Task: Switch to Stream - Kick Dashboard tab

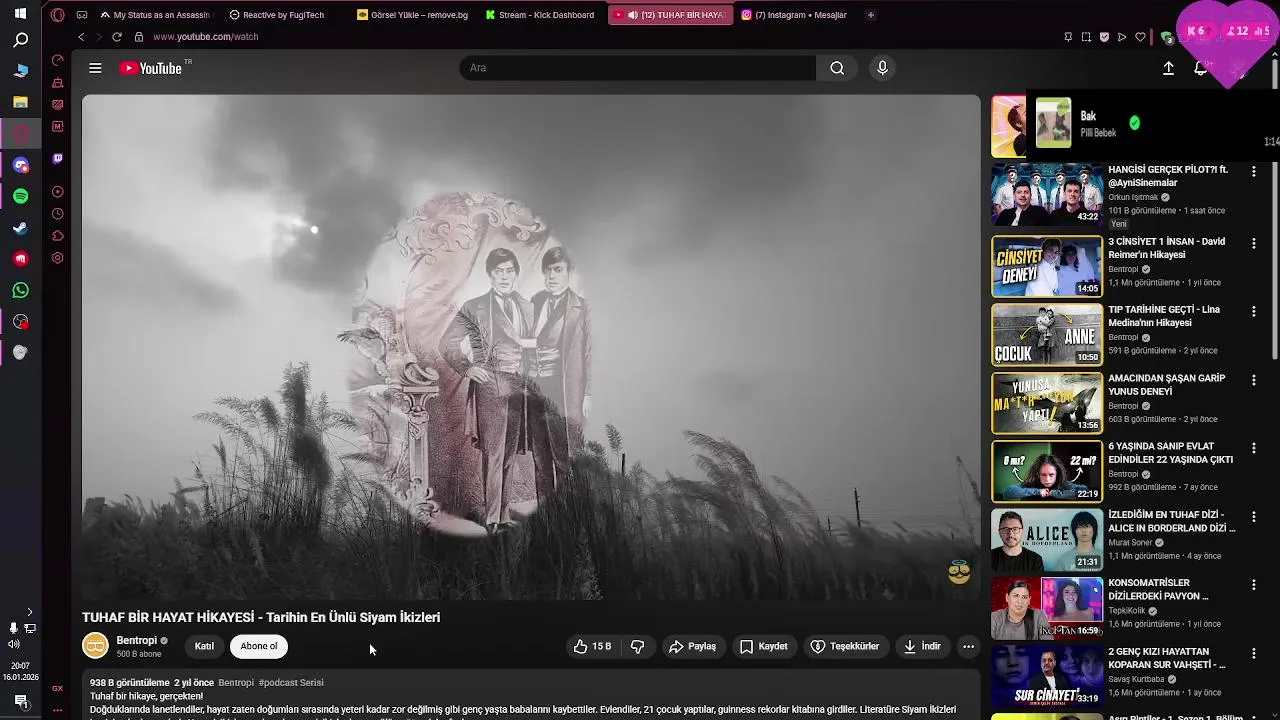Action: (541, 15)
